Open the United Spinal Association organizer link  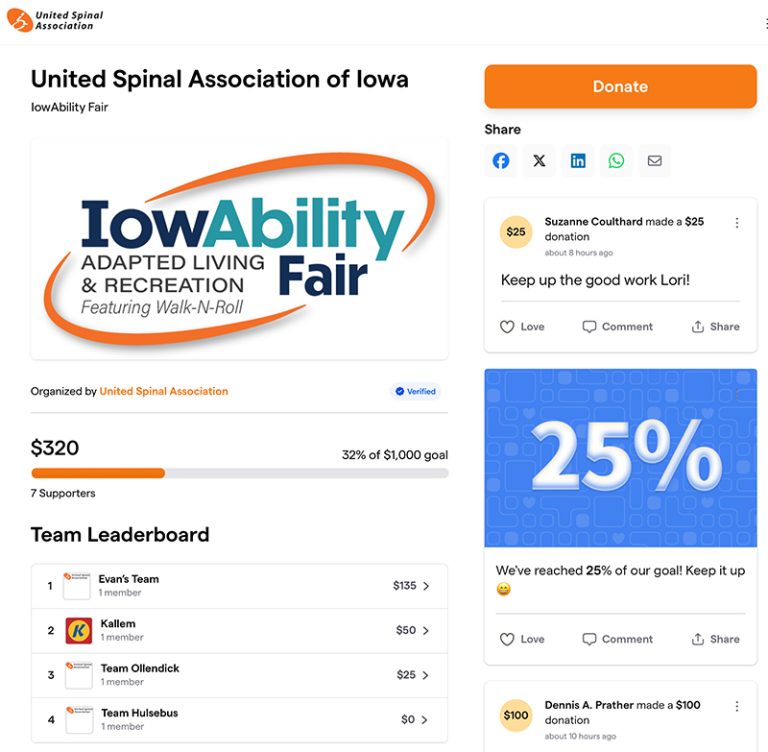pos(163,392)
